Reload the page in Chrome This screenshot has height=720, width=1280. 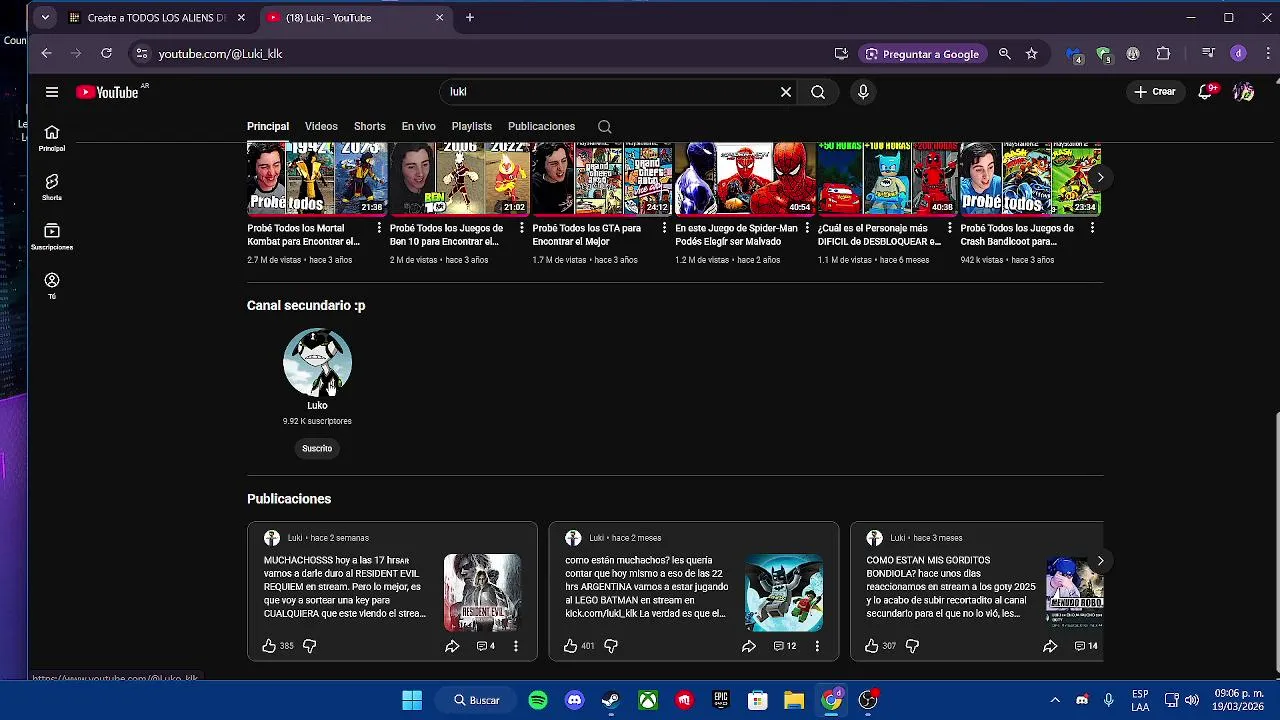pos(106,54)
